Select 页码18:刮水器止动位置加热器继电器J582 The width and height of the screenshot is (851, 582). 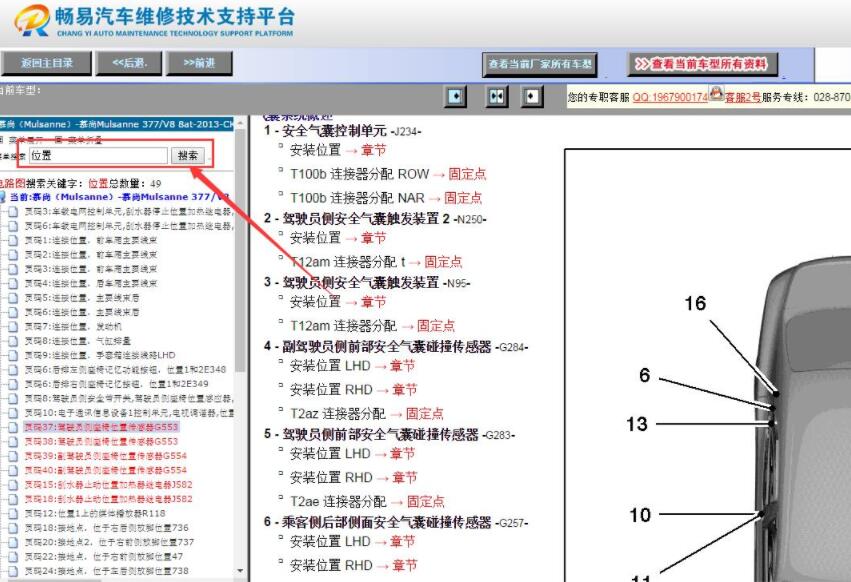[109, 499]
